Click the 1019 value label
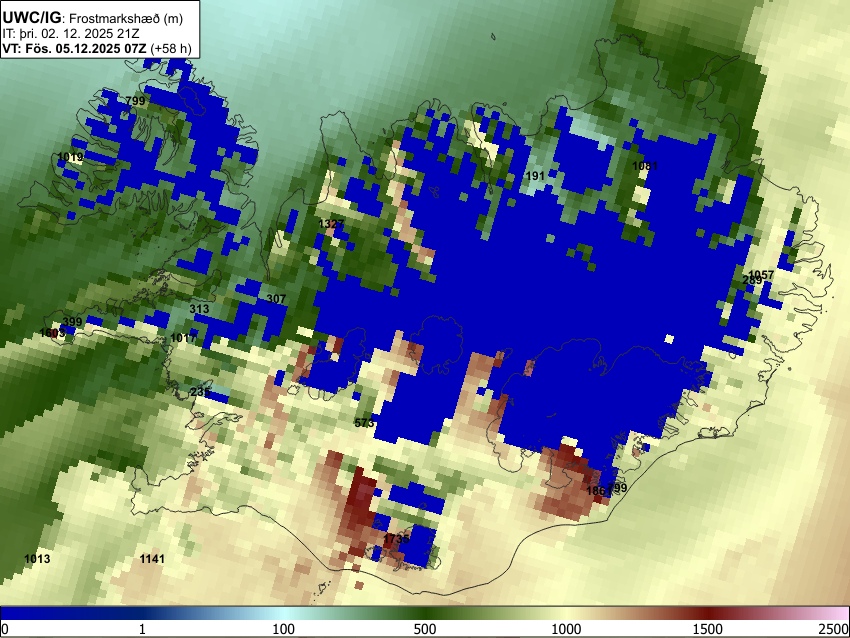 pyautogui.click(x=70, y=157)
